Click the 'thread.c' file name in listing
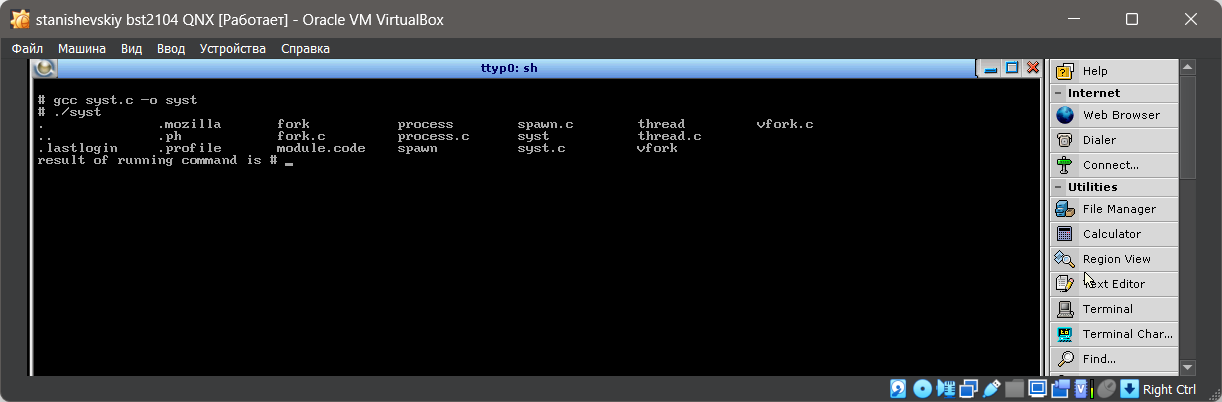Screen dimensions: 1222x402 pos(669,136)
